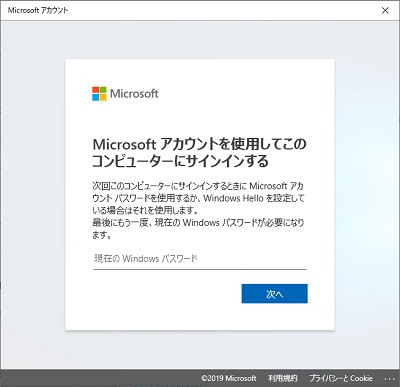
Task: Click the 次へ button
Action: (274, 294)
